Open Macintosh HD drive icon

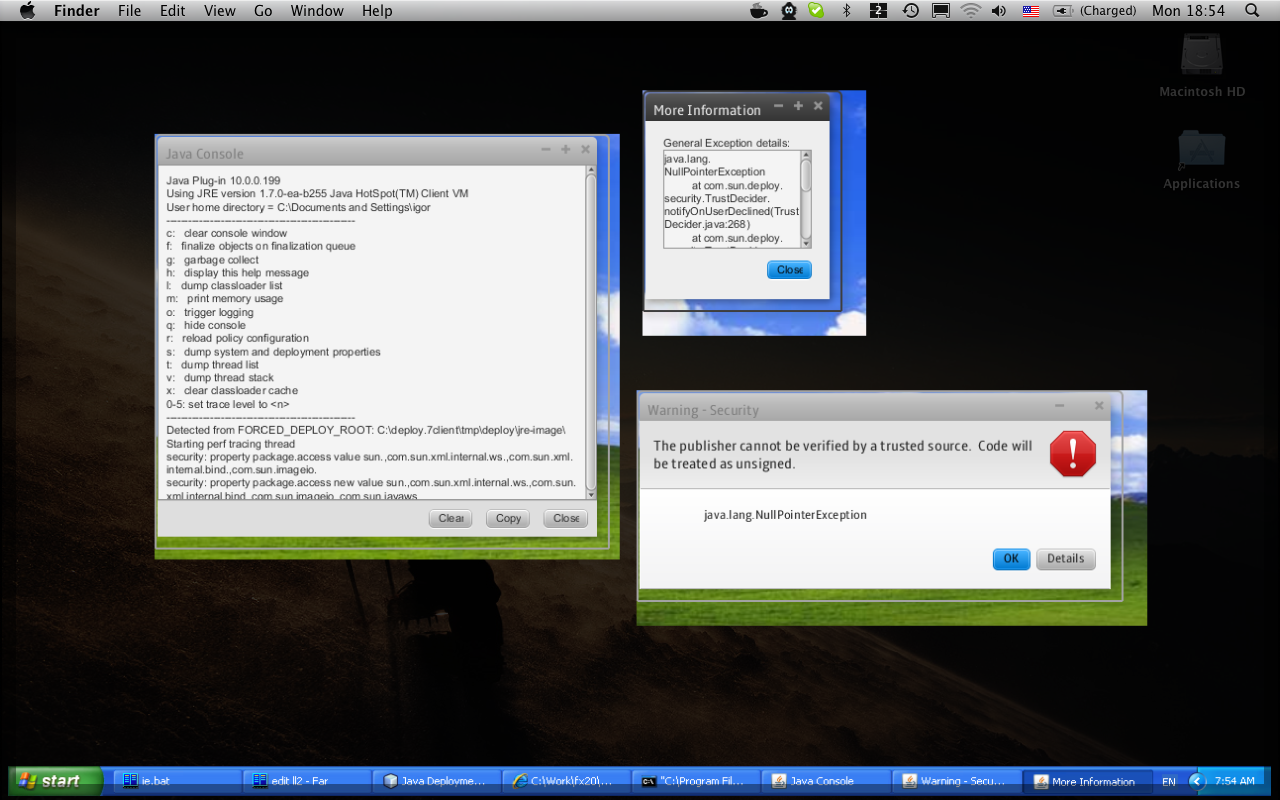(1201, 58)
